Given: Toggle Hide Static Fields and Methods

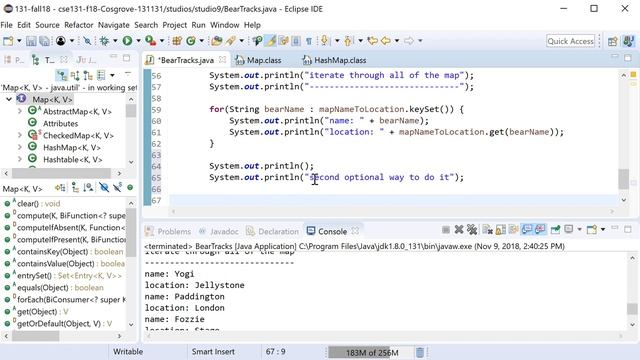Looking at the screenshot, I should tap(118, 187).
